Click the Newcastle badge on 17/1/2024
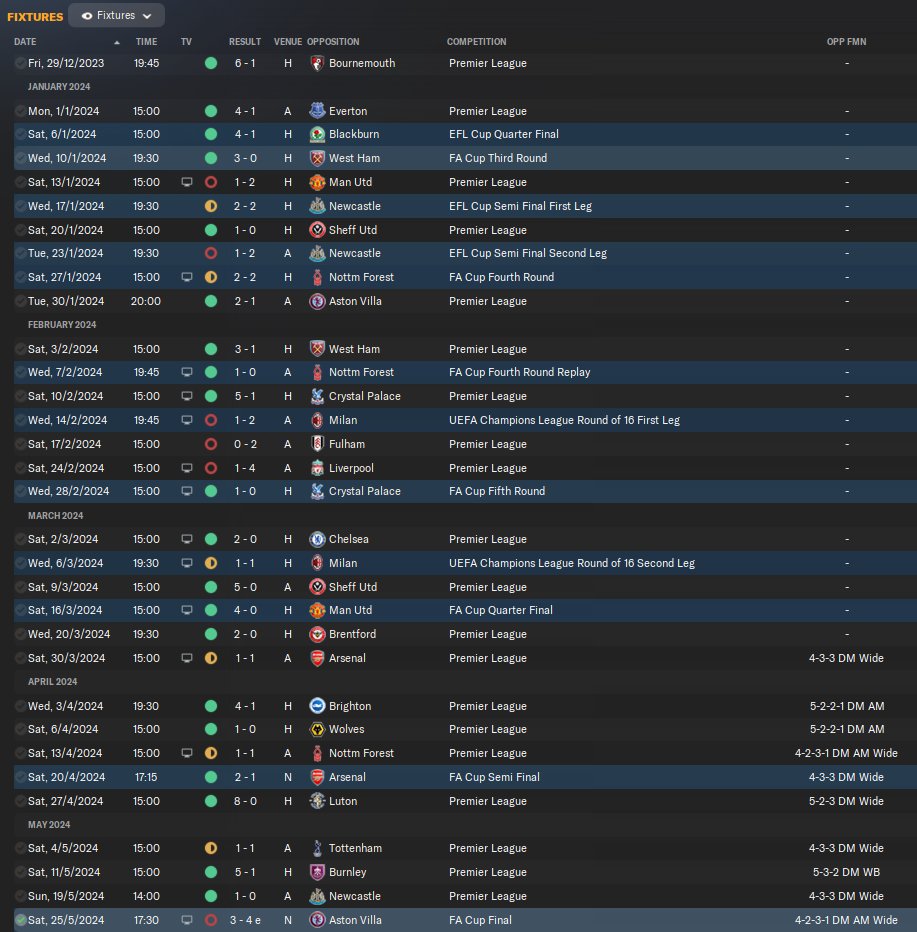This screenshot has height=932, width=917. (317, 206)
